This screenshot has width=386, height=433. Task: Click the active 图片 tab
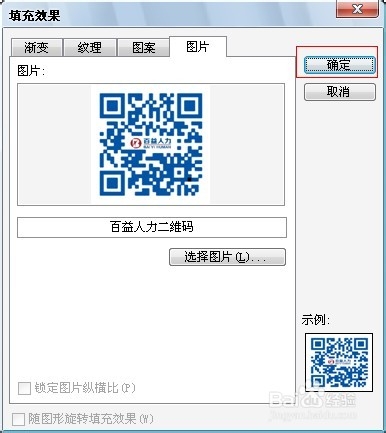tap(198, 46)
